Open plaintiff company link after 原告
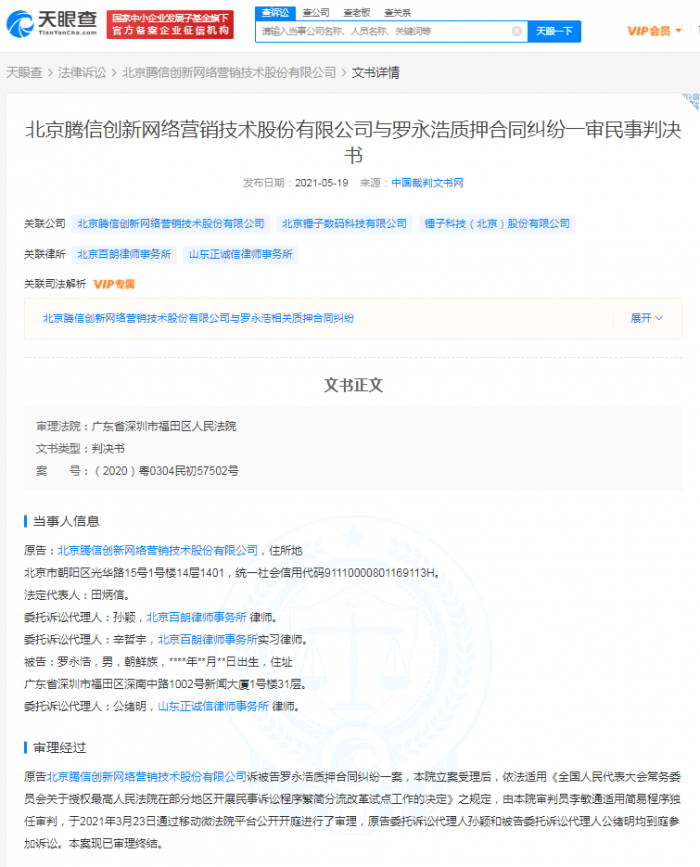 (158, 551)
